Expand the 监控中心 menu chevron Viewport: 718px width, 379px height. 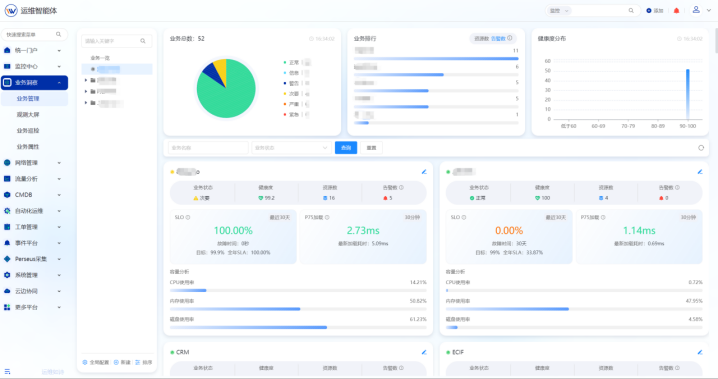tap(59, 67)
